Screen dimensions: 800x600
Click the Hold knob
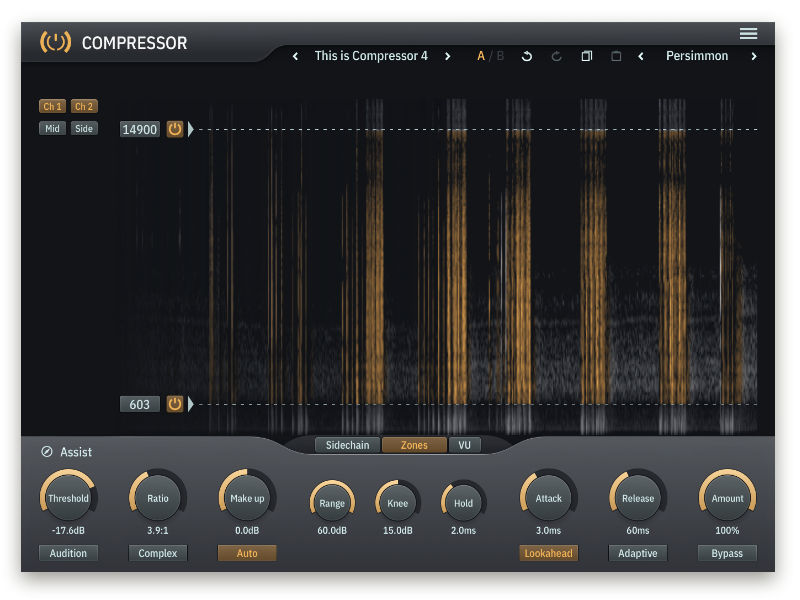[463, 503]
